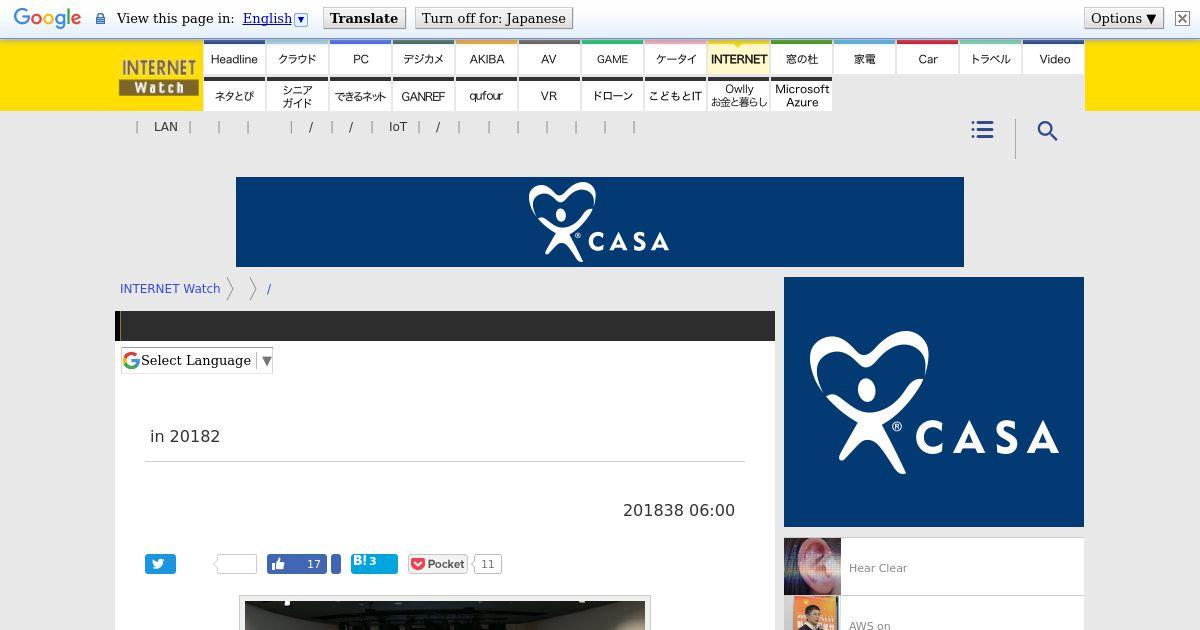This screenshot has height=630, width=1200.
Task: Save article to Pocket
Action: [437, 564]
